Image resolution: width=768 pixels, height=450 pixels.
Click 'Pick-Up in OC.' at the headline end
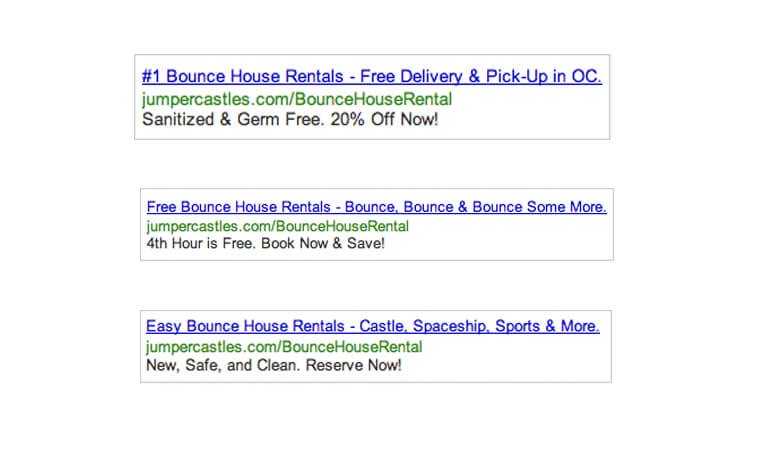pyautogui.click(x=544, y=76)
